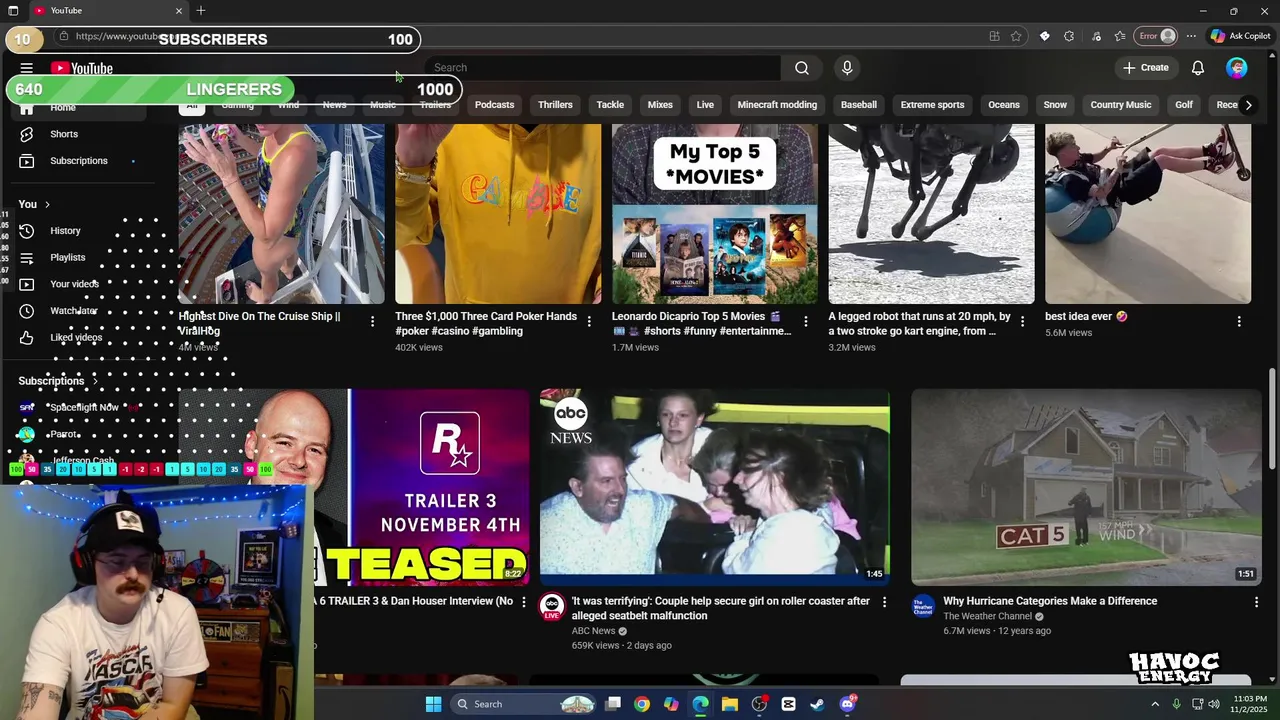Viewport: 1280px width, 720px height.
Task: Launch Chrome from the taskbar
Action: tap(642, 704)
